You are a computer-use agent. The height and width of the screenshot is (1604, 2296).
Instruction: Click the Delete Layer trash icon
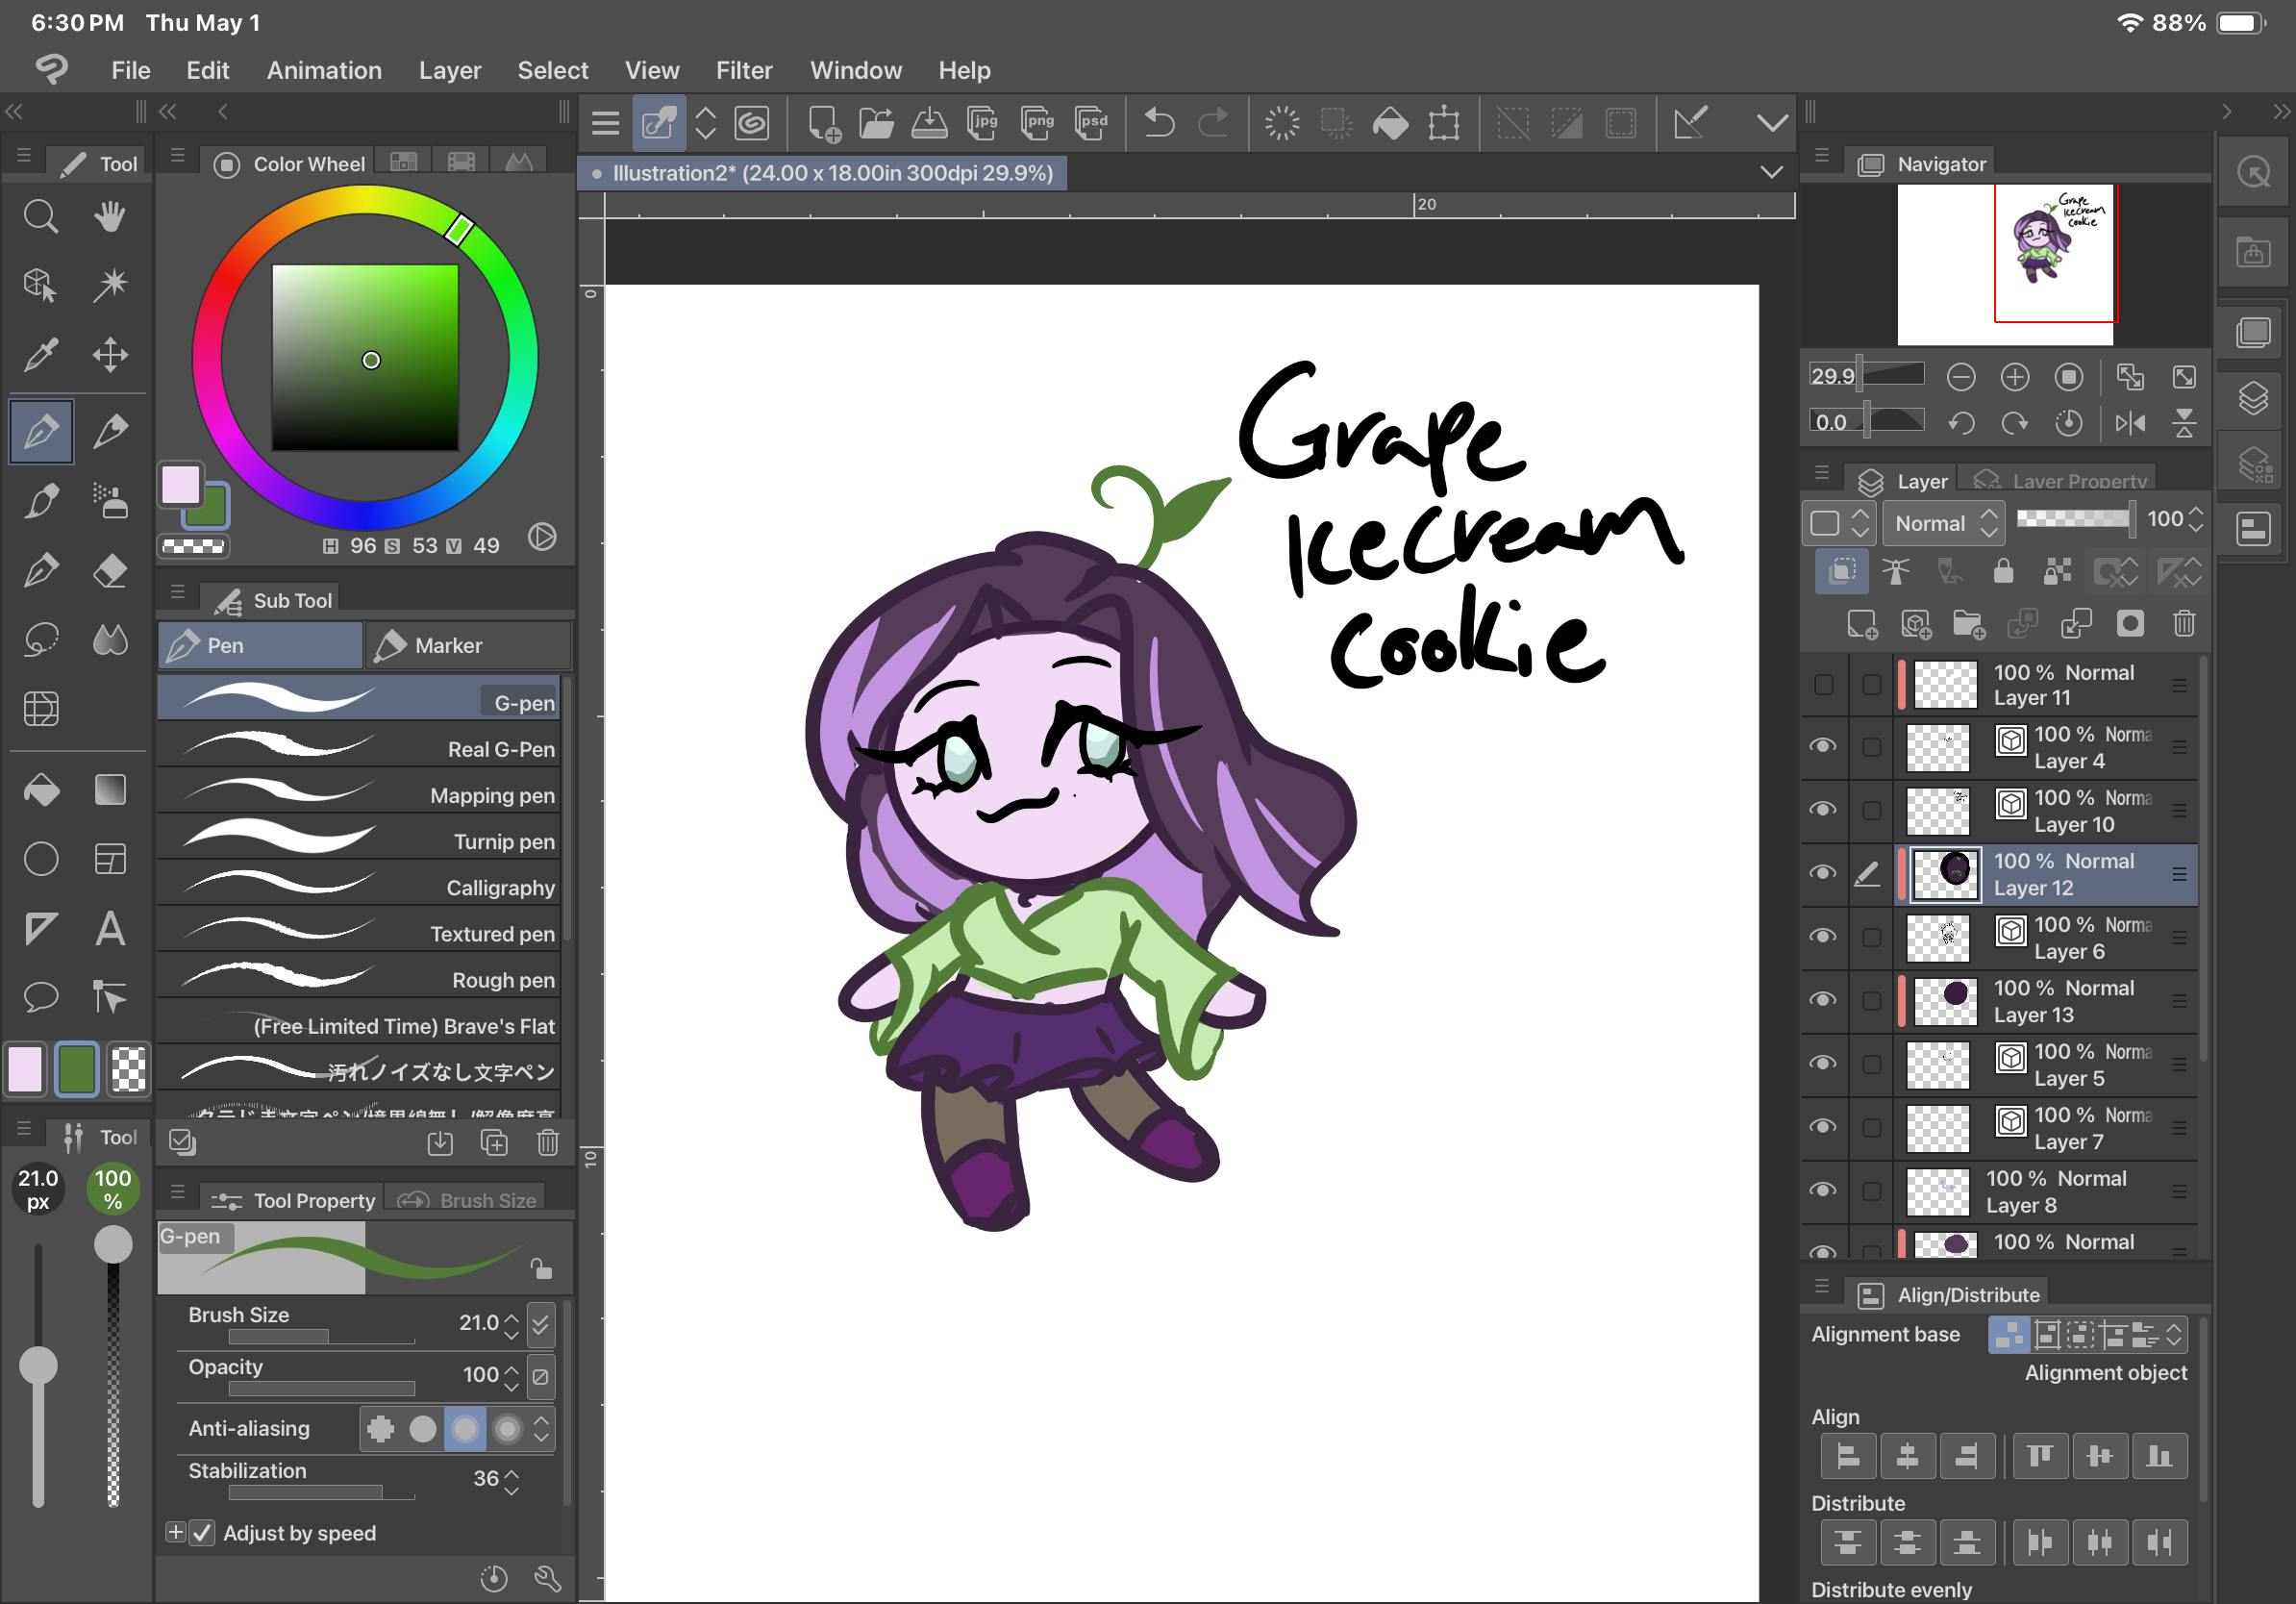pyautogui.click(x=2184, y=624)
